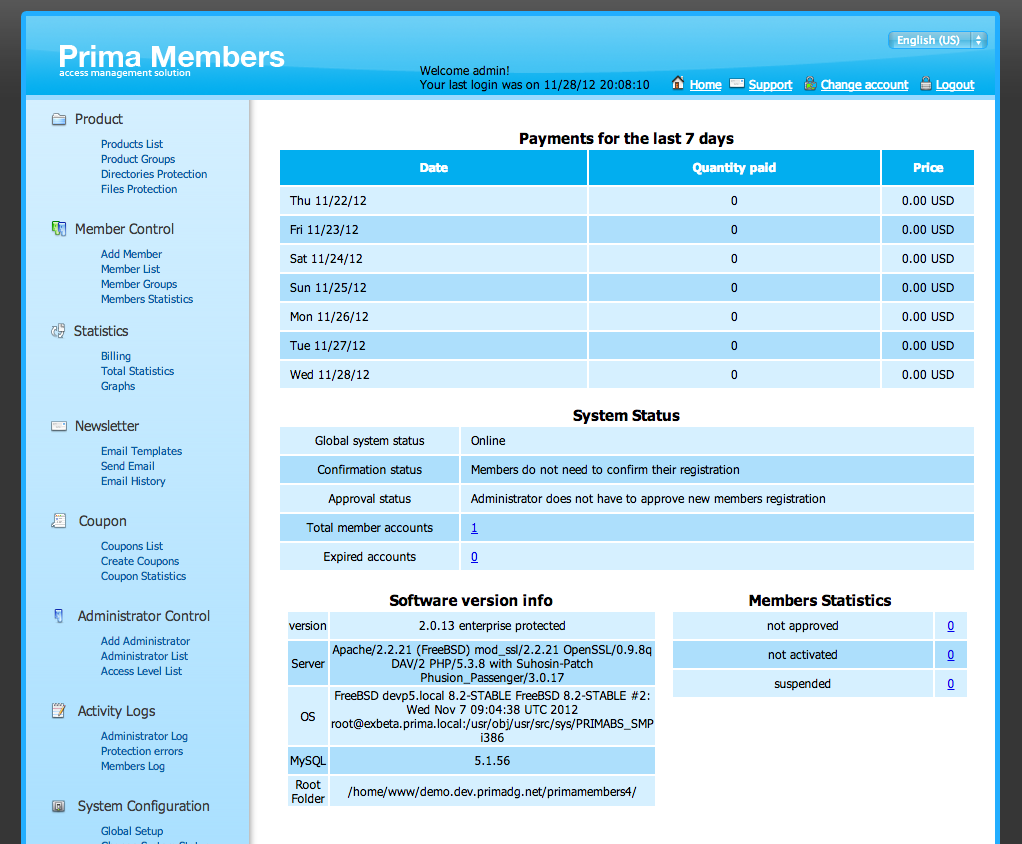Click the Change account link
This screenshot has width=1022, height=844.
click(863, 84)
